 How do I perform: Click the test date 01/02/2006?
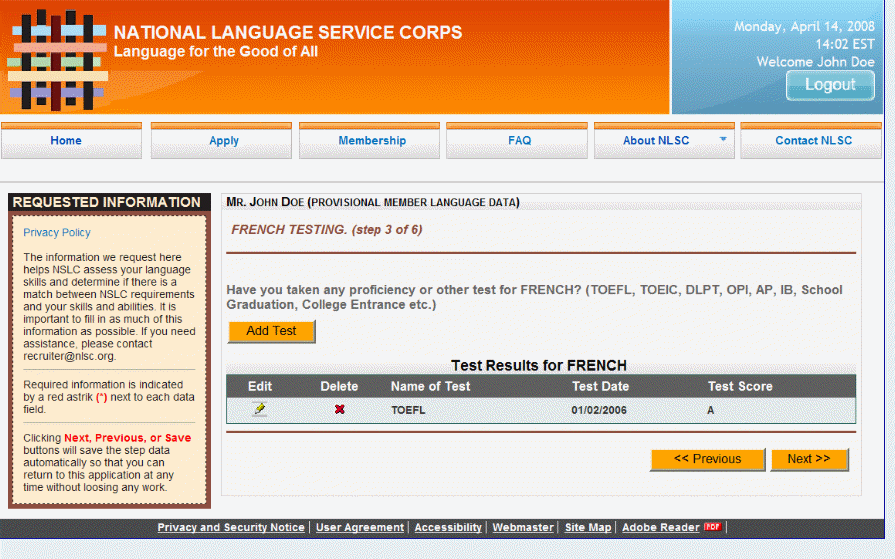pos(599,410)
